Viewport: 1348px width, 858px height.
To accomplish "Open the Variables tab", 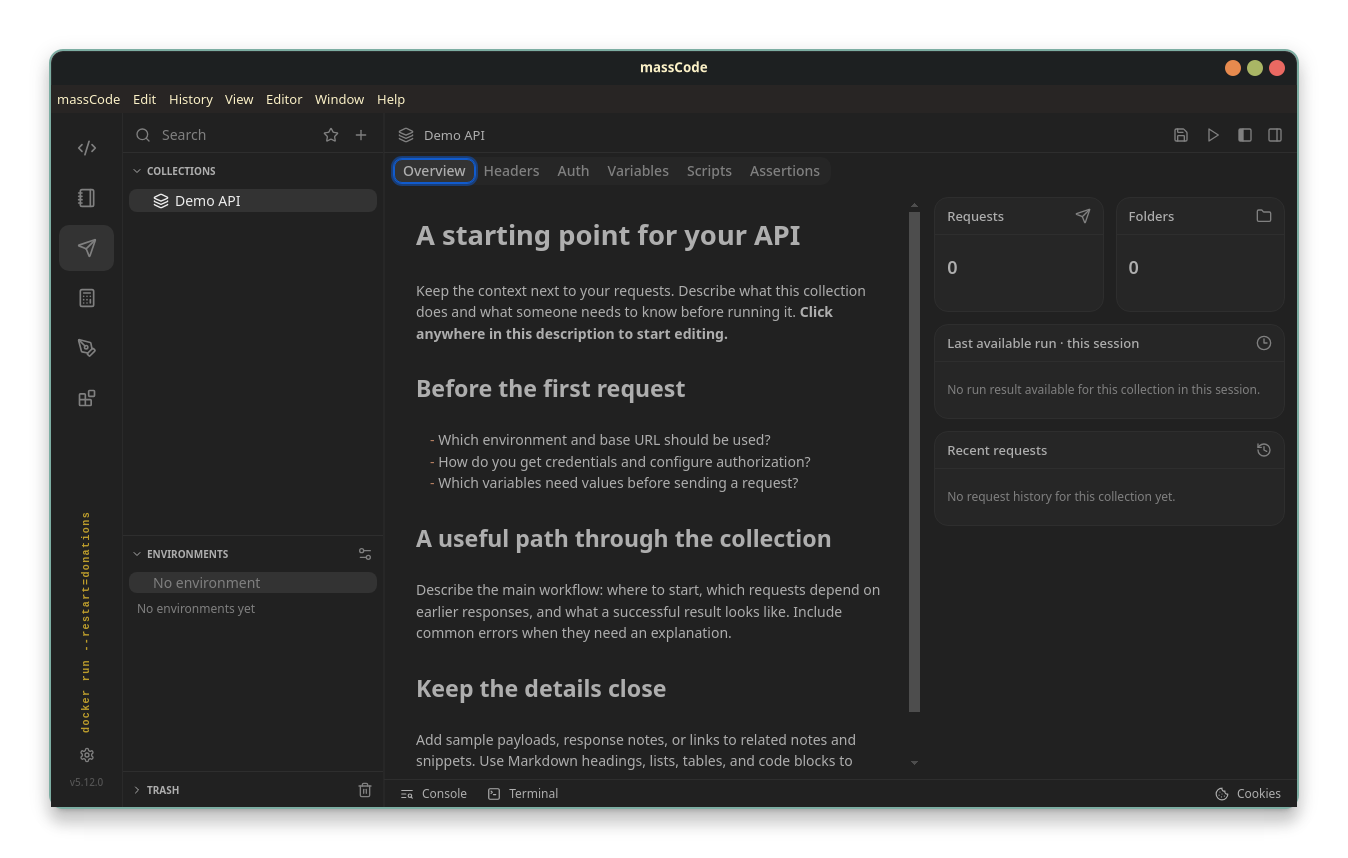I will [x=638, y=171].
